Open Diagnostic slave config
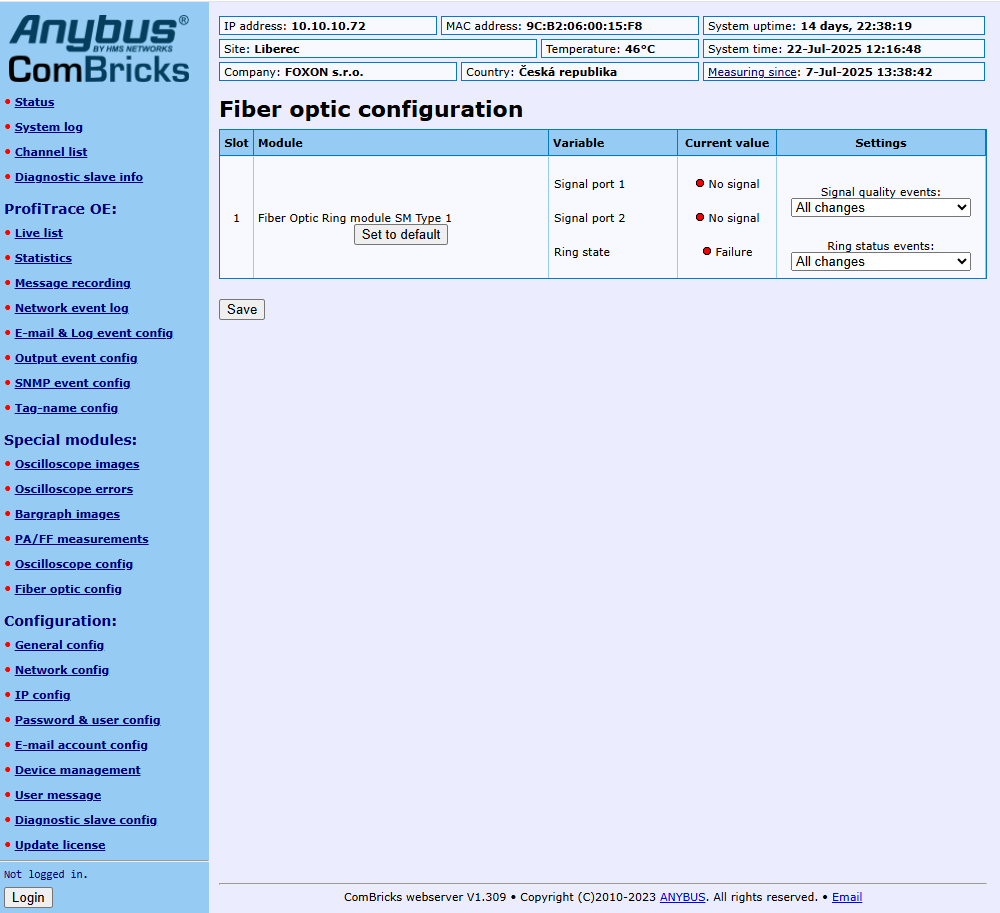Image resolution: width=1000 pixels, height=913 pixels. (x=86, y=819)
